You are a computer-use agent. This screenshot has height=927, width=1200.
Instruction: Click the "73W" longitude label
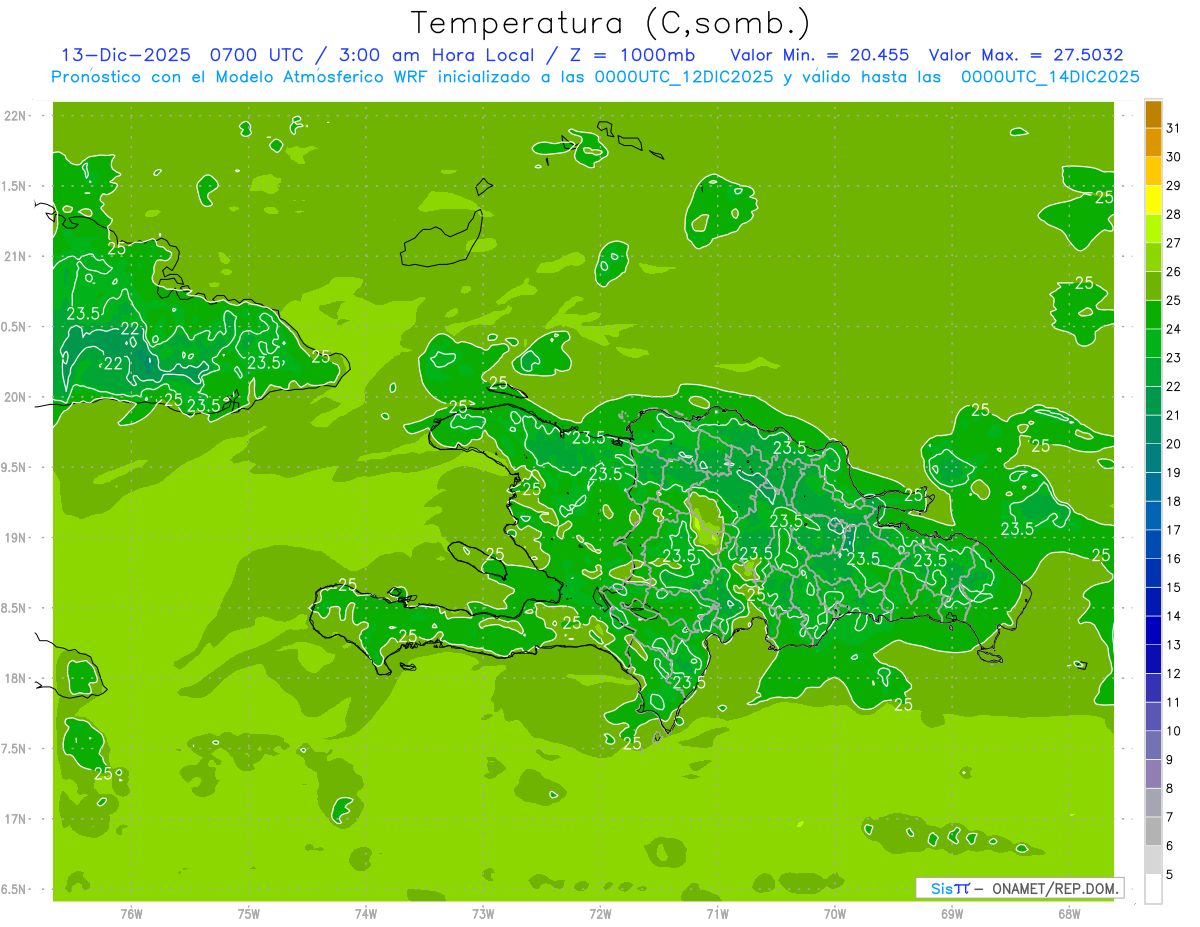(x=483, y=914)
